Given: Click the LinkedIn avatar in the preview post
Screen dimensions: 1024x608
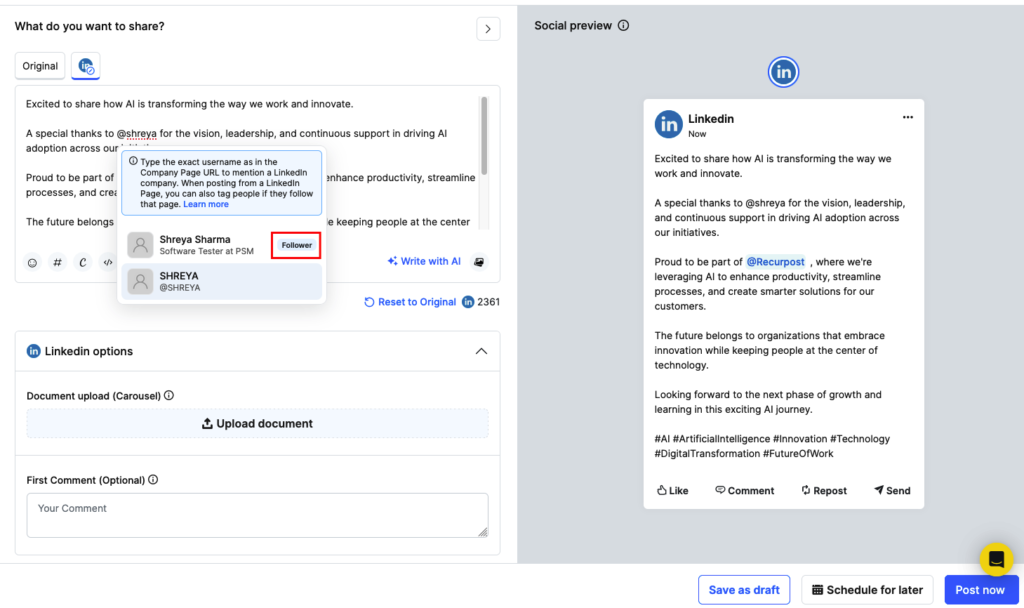Looking at the screenshot, I should [668, 124].
